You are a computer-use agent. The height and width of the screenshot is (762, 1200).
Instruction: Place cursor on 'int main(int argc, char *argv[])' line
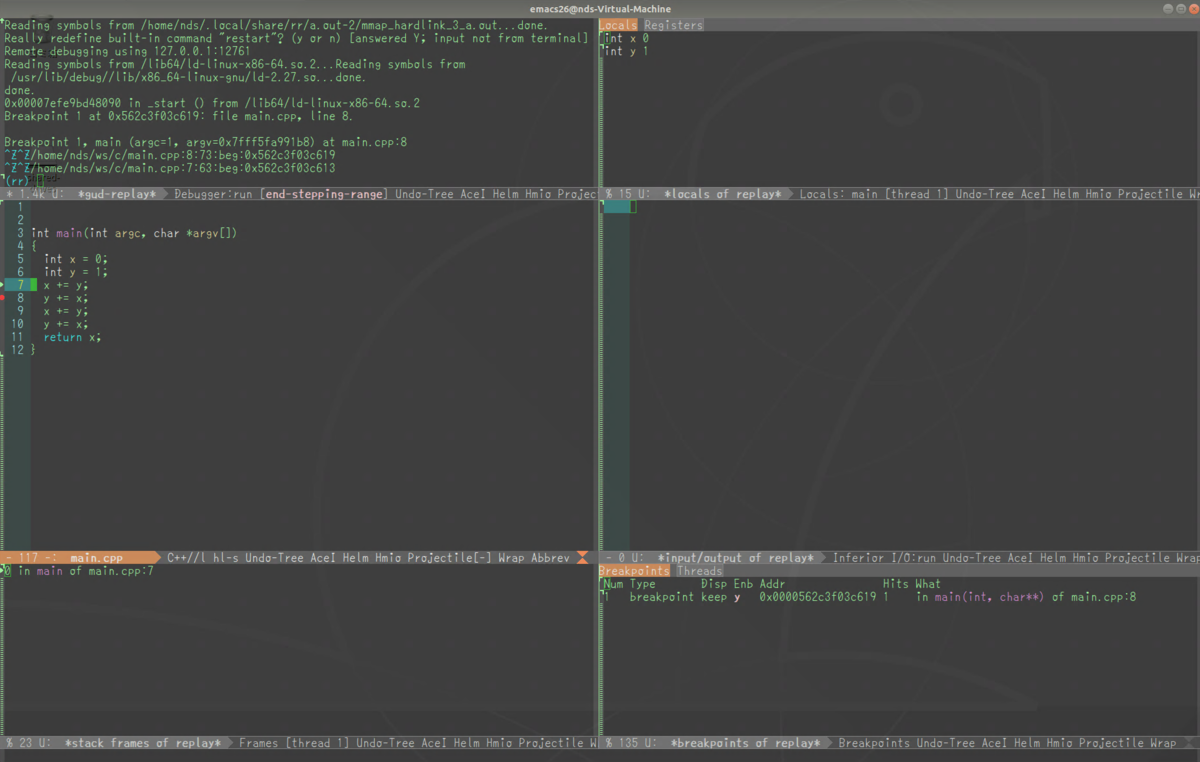tap(134, 233)
